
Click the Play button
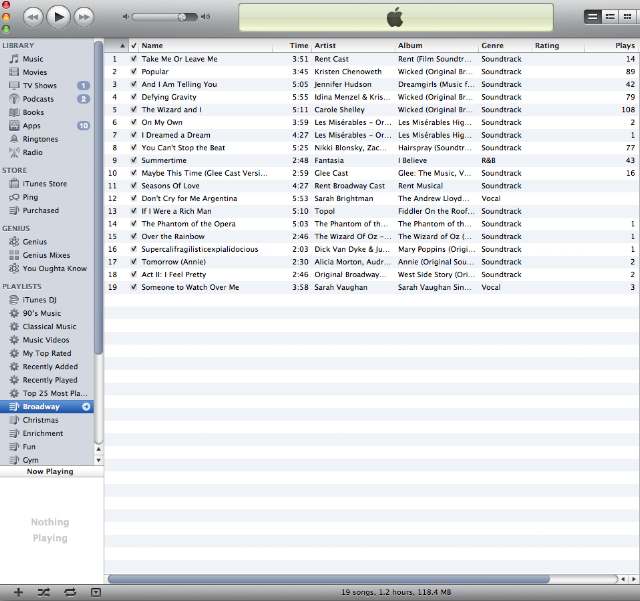(59, 17)
